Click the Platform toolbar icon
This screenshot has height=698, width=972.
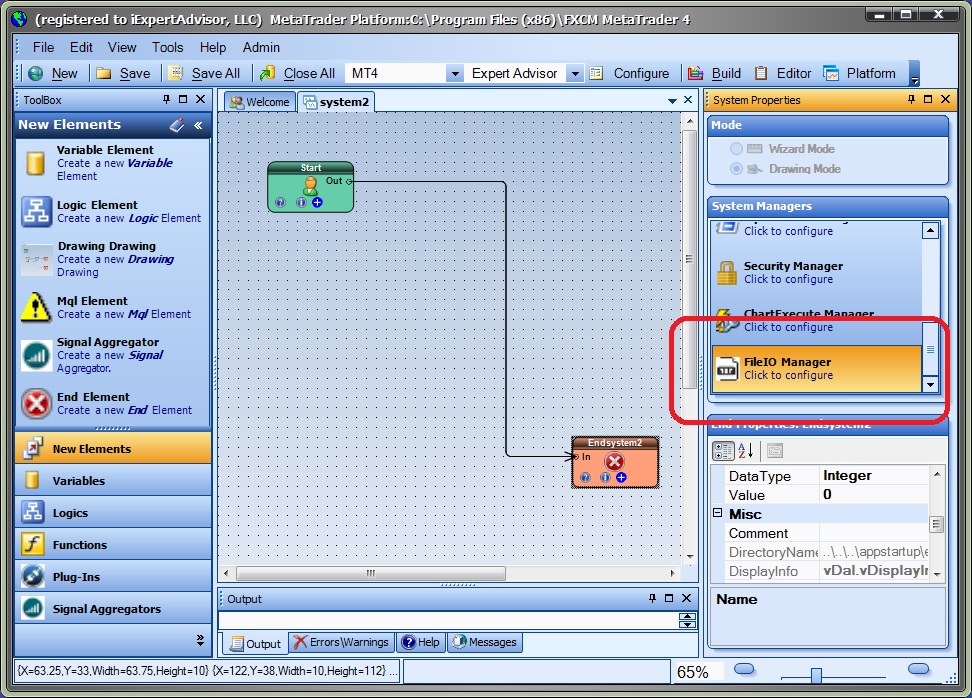click(831, 73)
